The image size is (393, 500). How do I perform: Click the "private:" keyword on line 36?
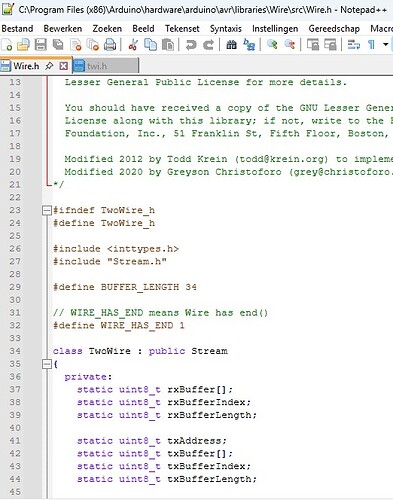click(x=88, y=377)
